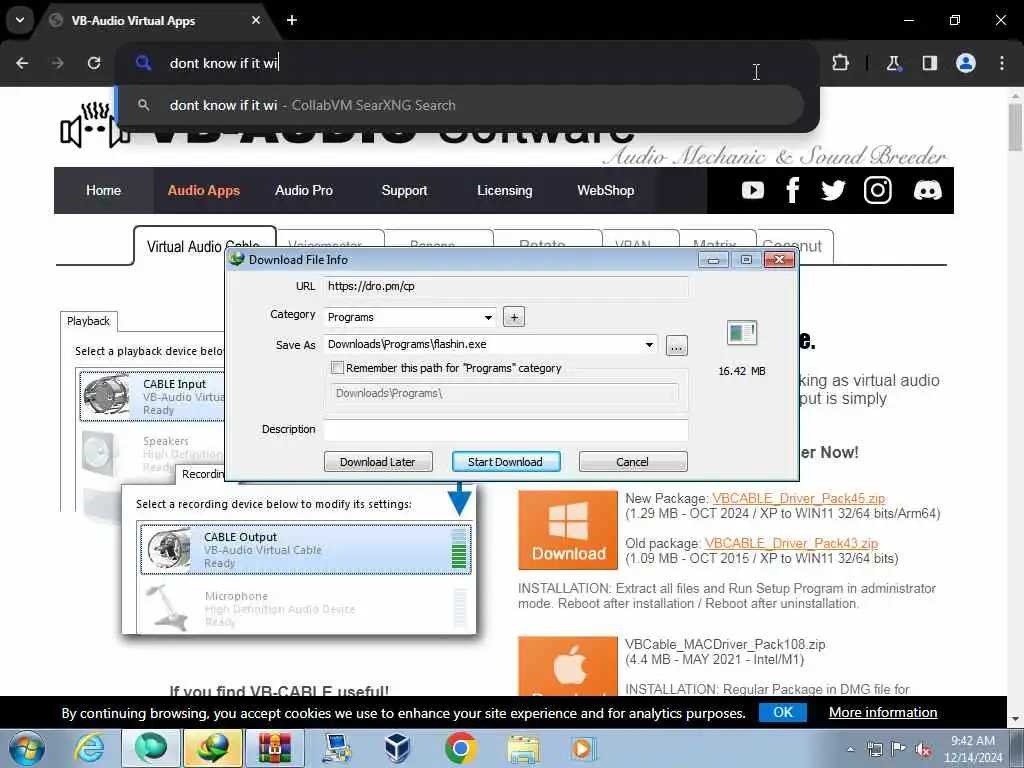
Task: Browse save location with ellipsis button
Action: click(676, 345)
